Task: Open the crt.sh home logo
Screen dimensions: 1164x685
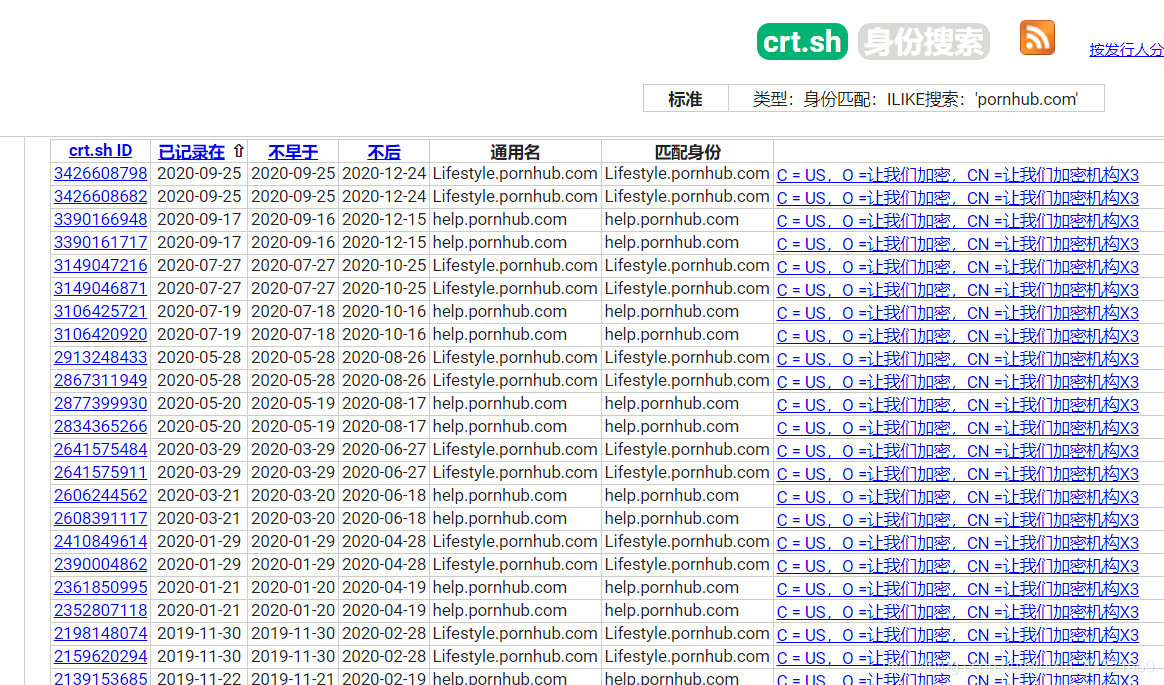Action: [802, 42]
